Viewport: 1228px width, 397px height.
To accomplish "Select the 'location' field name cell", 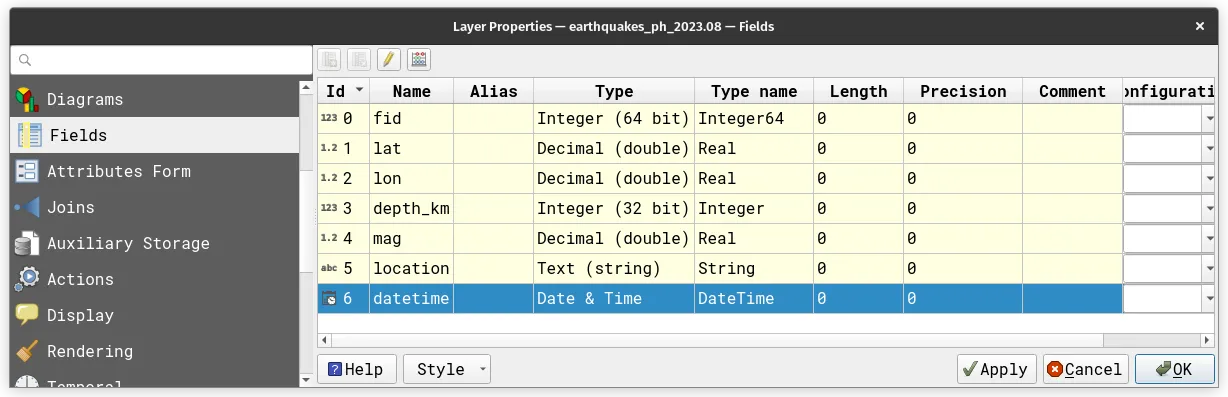I will point(411,268).
